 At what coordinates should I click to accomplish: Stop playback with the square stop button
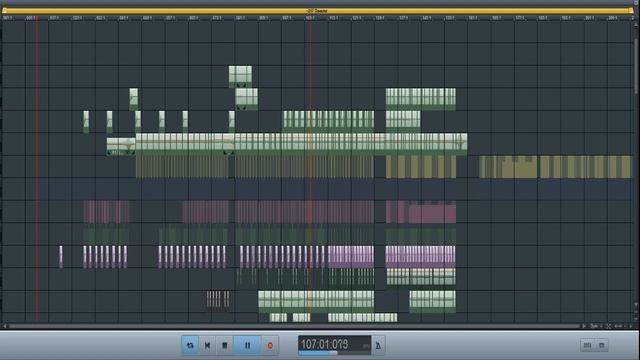point(224,345)
